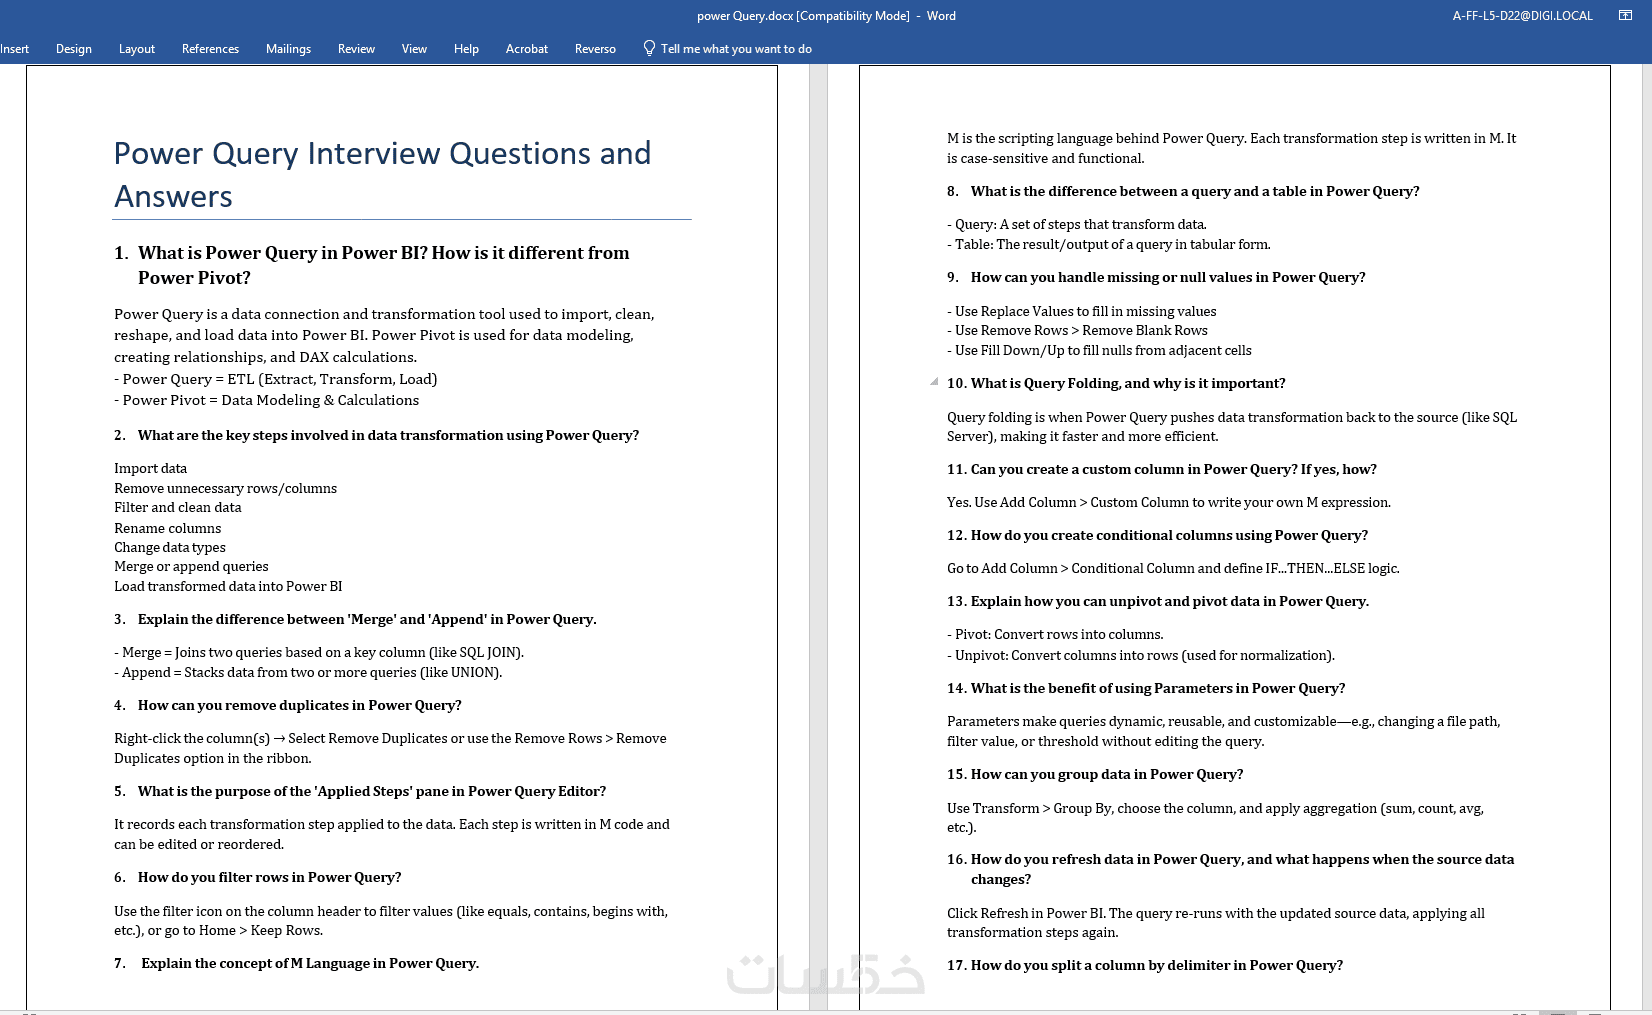The image size is (1652, 1015).
Task: Click 'Unpivot: Convert columns into rows' line
Action: coord(1141,655)
